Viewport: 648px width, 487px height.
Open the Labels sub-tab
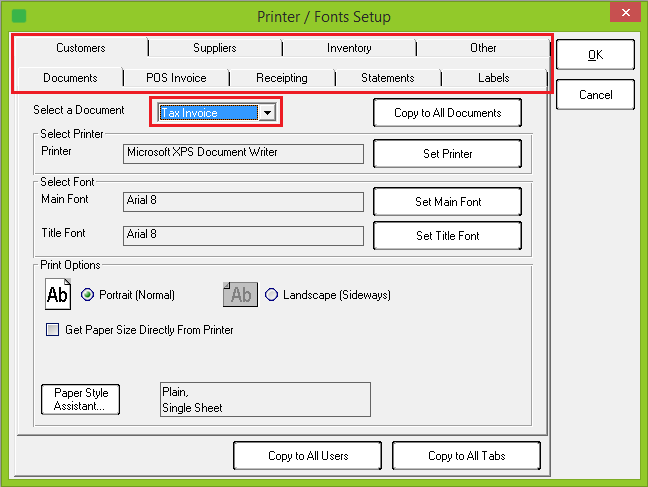point(494,78)
